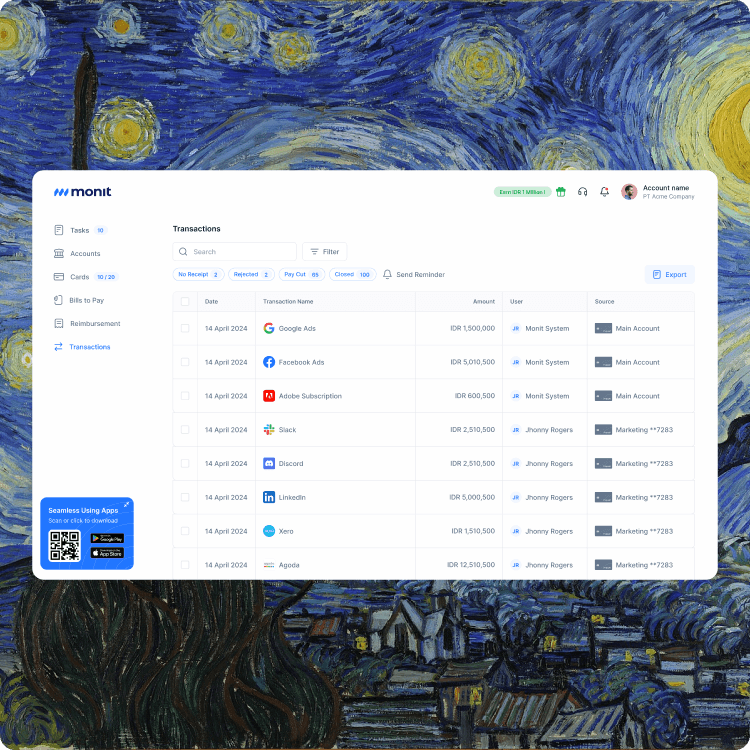
Task: Click the Google Play download badge
Action: 107,538
